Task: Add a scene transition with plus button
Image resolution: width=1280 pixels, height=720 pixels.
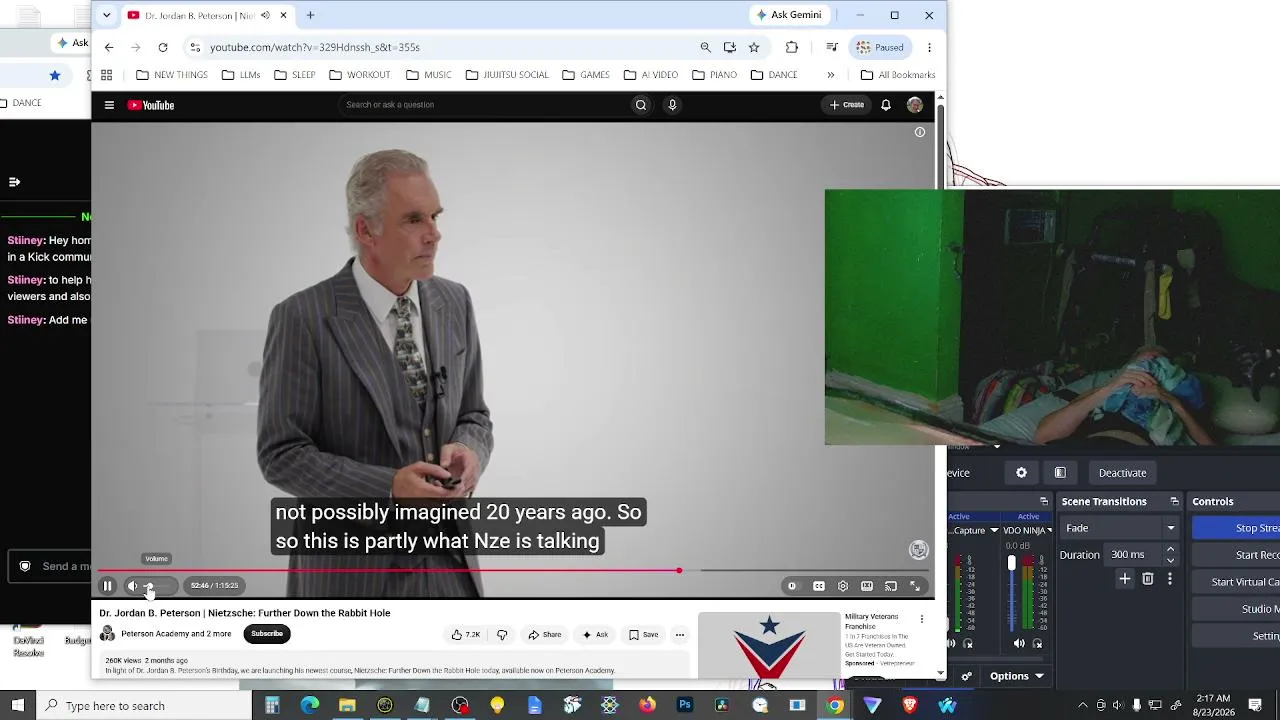Action: click(x=1125, y=579)
